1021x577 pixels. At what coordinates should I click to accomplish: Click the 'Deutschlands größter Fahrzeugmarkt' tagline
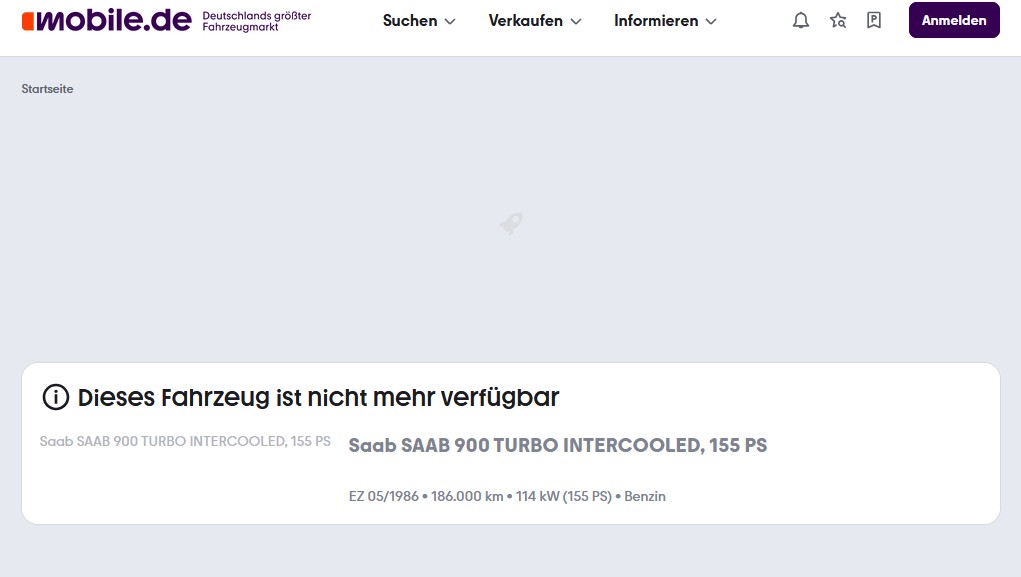[x=257, y=21]
